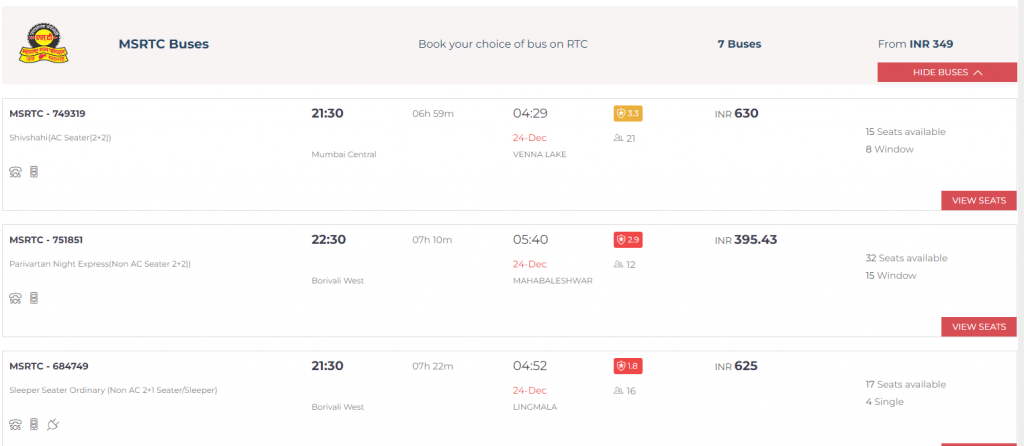1024x446 pixels.
Task: View seats for Parivartan Night Express
Action: (x=979, y=327)
